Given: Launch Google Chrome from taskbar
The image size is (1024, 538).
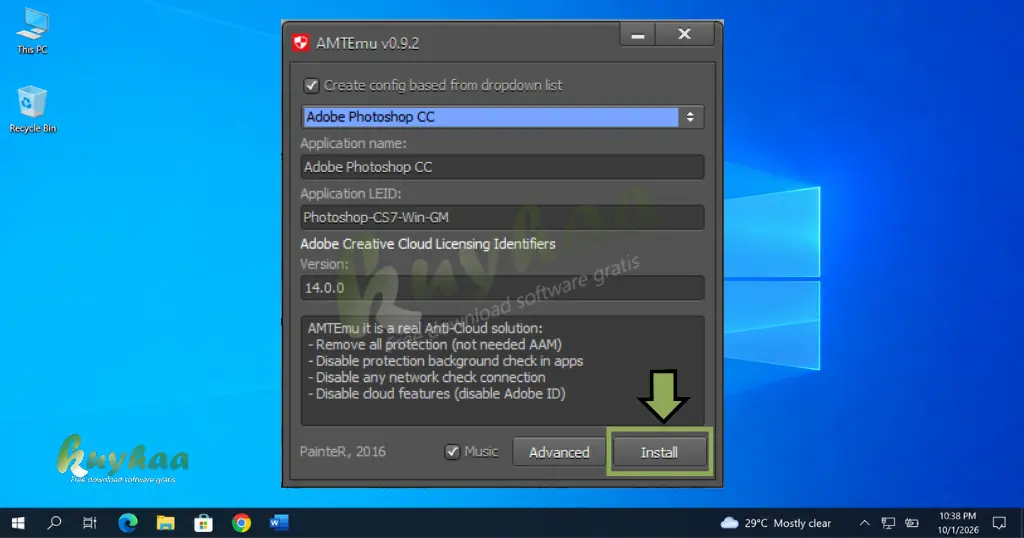Looking at the screenshot, I should (242, 523).
